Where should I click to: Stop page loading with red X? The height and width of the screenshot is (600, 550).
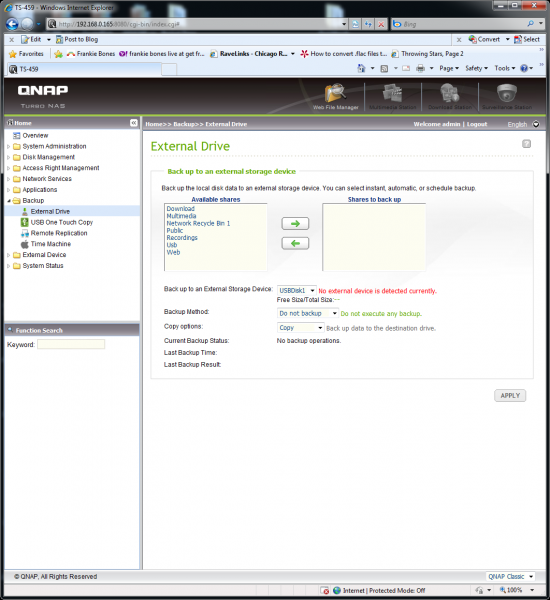coord(381,24)
